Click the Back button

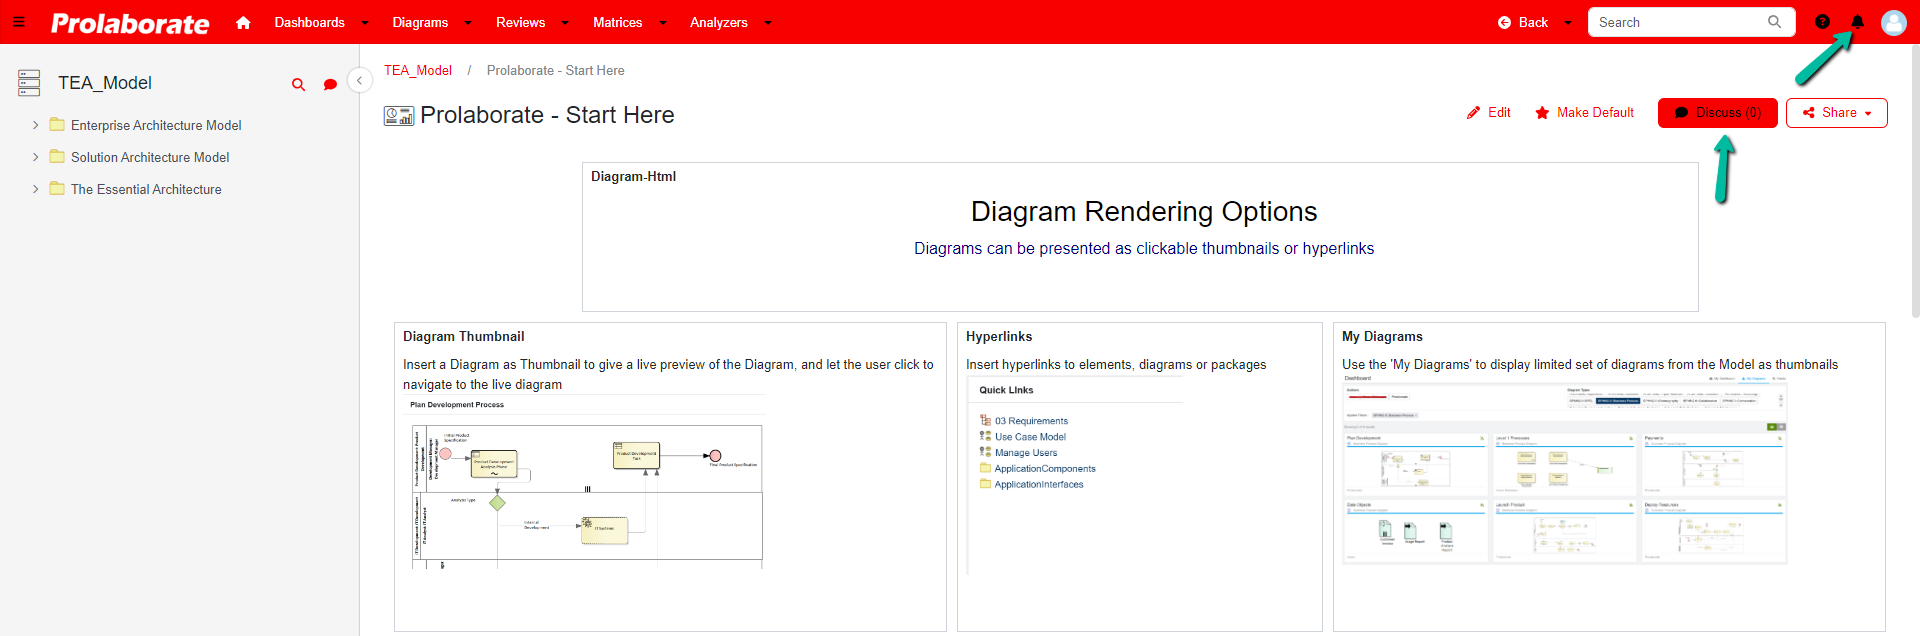[x=1523, y=22]
